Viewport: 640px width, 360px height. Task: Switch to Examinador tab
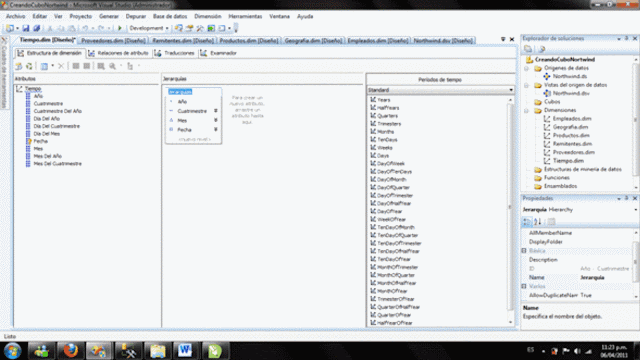click(219, 53)
